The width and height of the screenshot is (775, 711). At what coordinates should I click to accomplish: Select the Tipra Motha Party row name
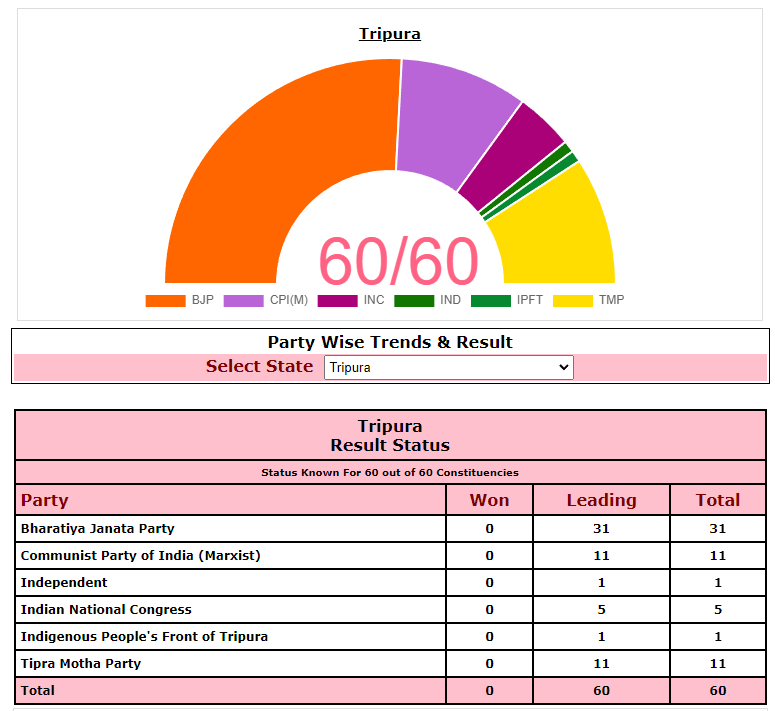pyautogui.click(x=81, y=663)
